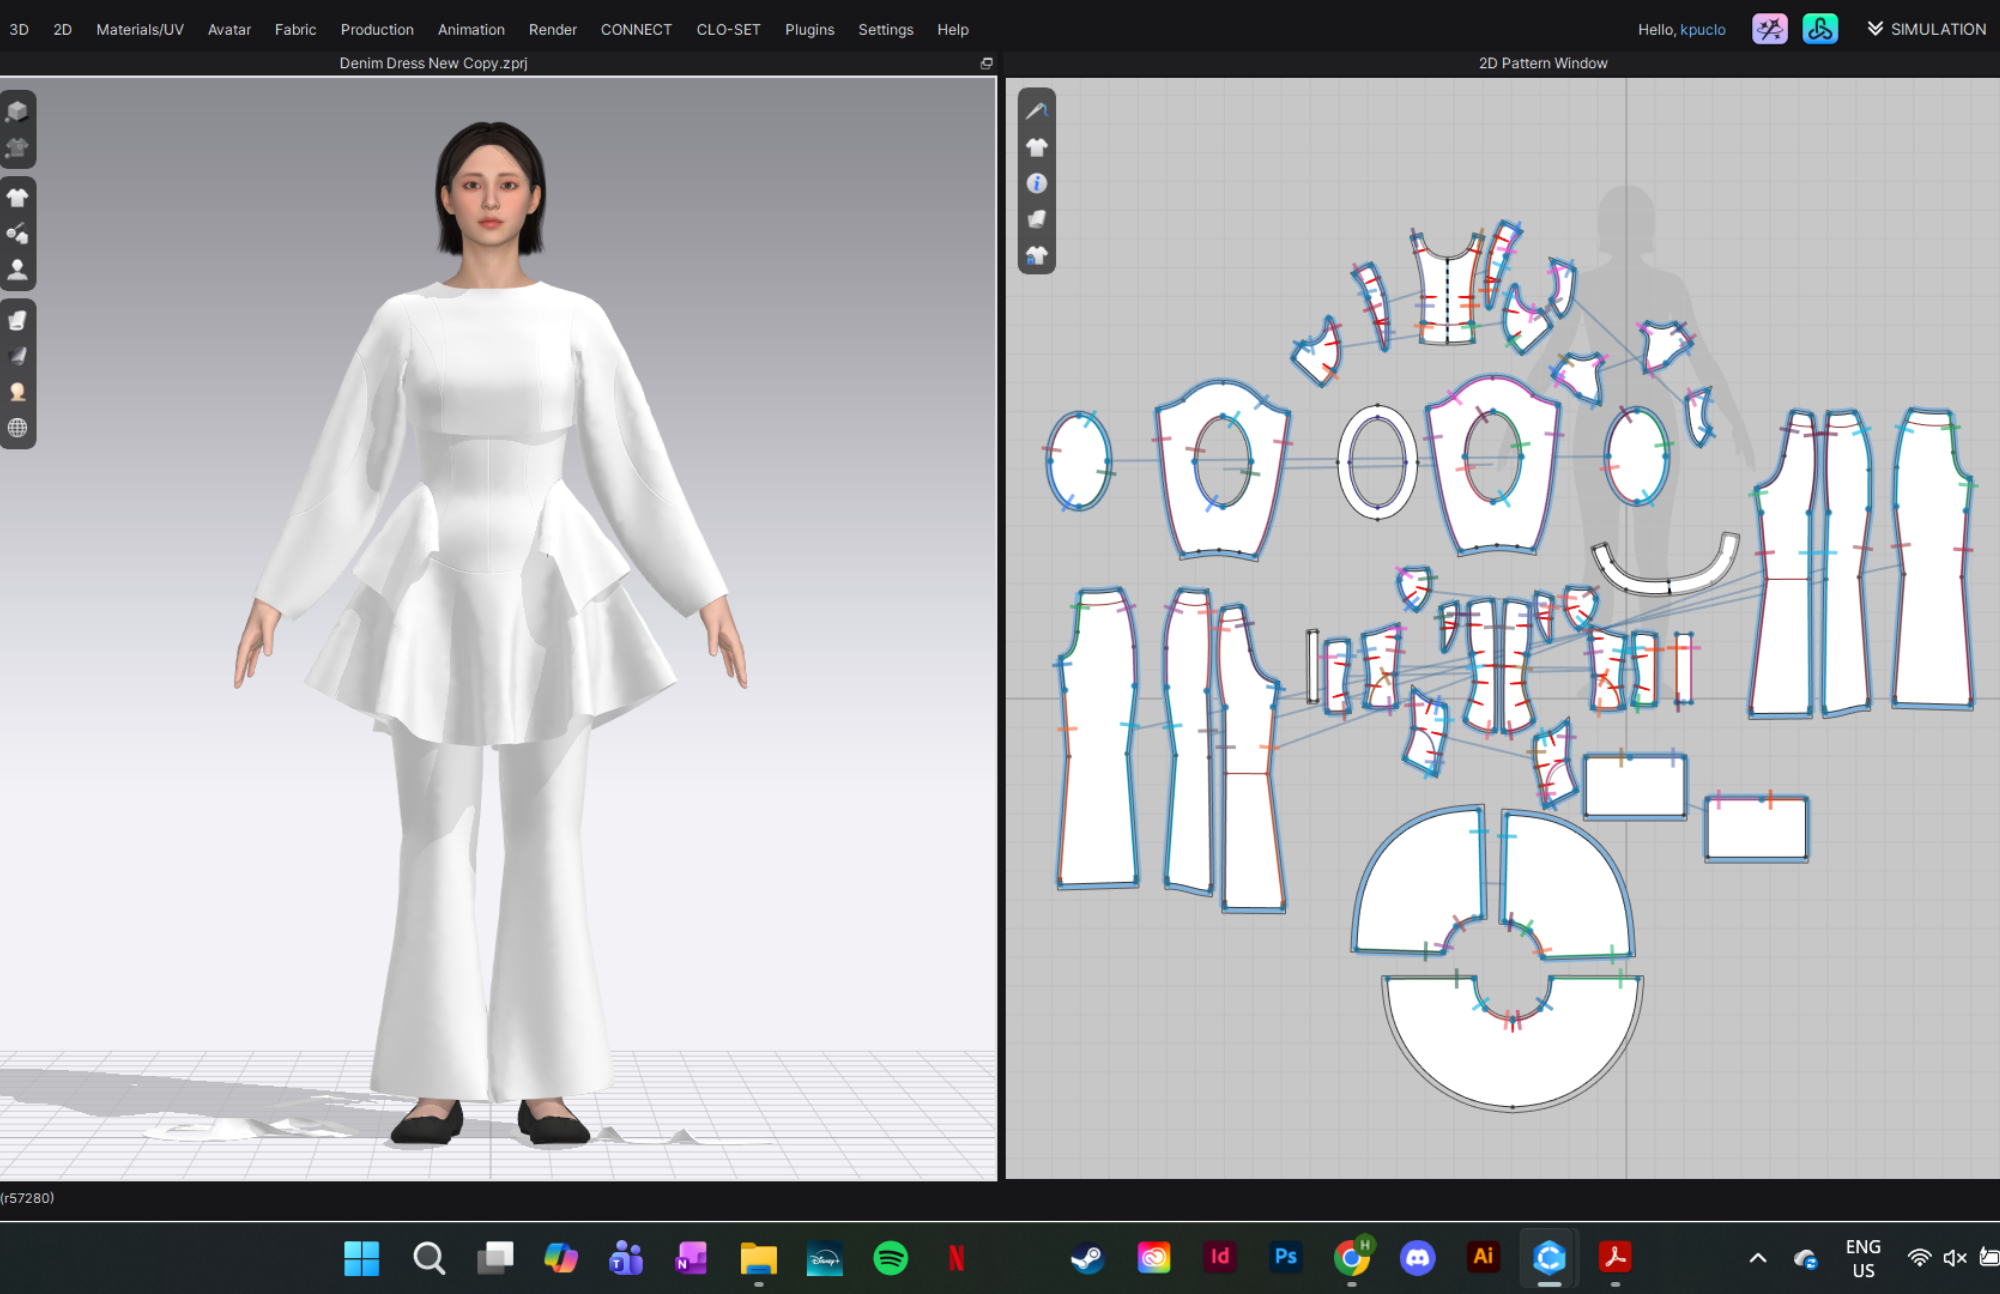Click the white t-shirt garment icon in 3D toolbar
2000x1294 pixels.
coord(17,197)
